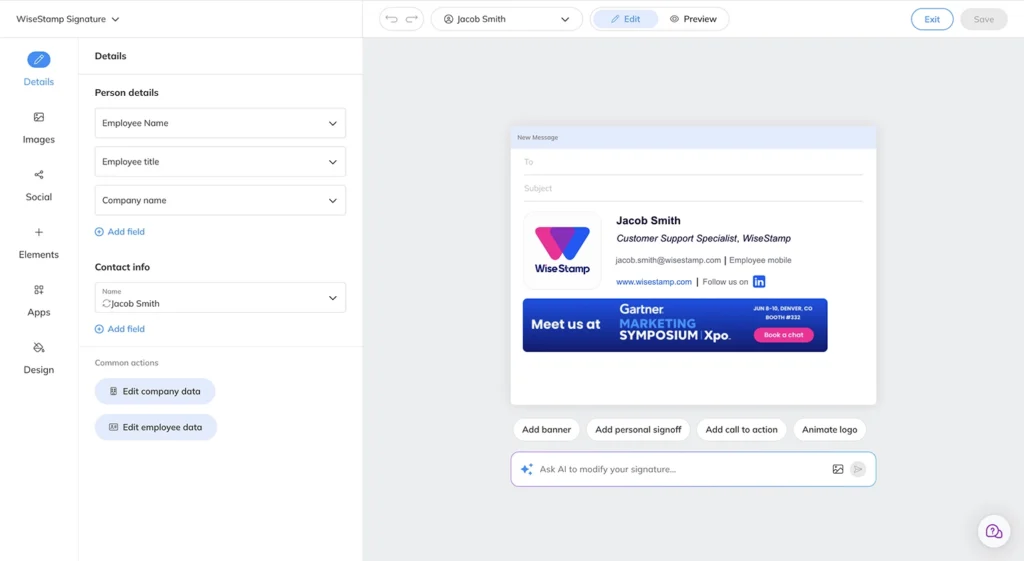Click the Add call to action chip
The image size is (1024, 561).
point(741,430)
